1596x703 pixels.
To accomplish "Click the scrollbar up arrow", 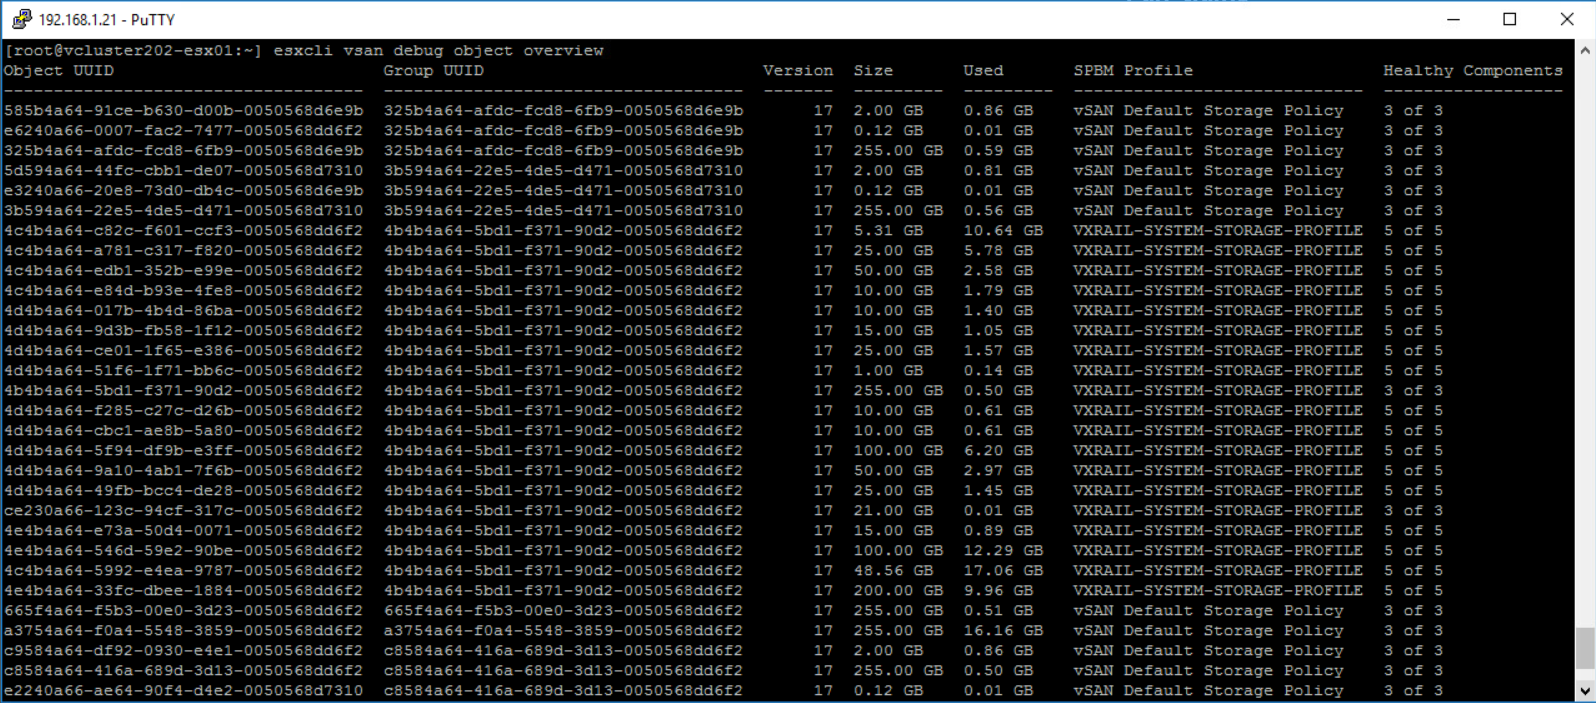I will click(x=1585, y=49).
